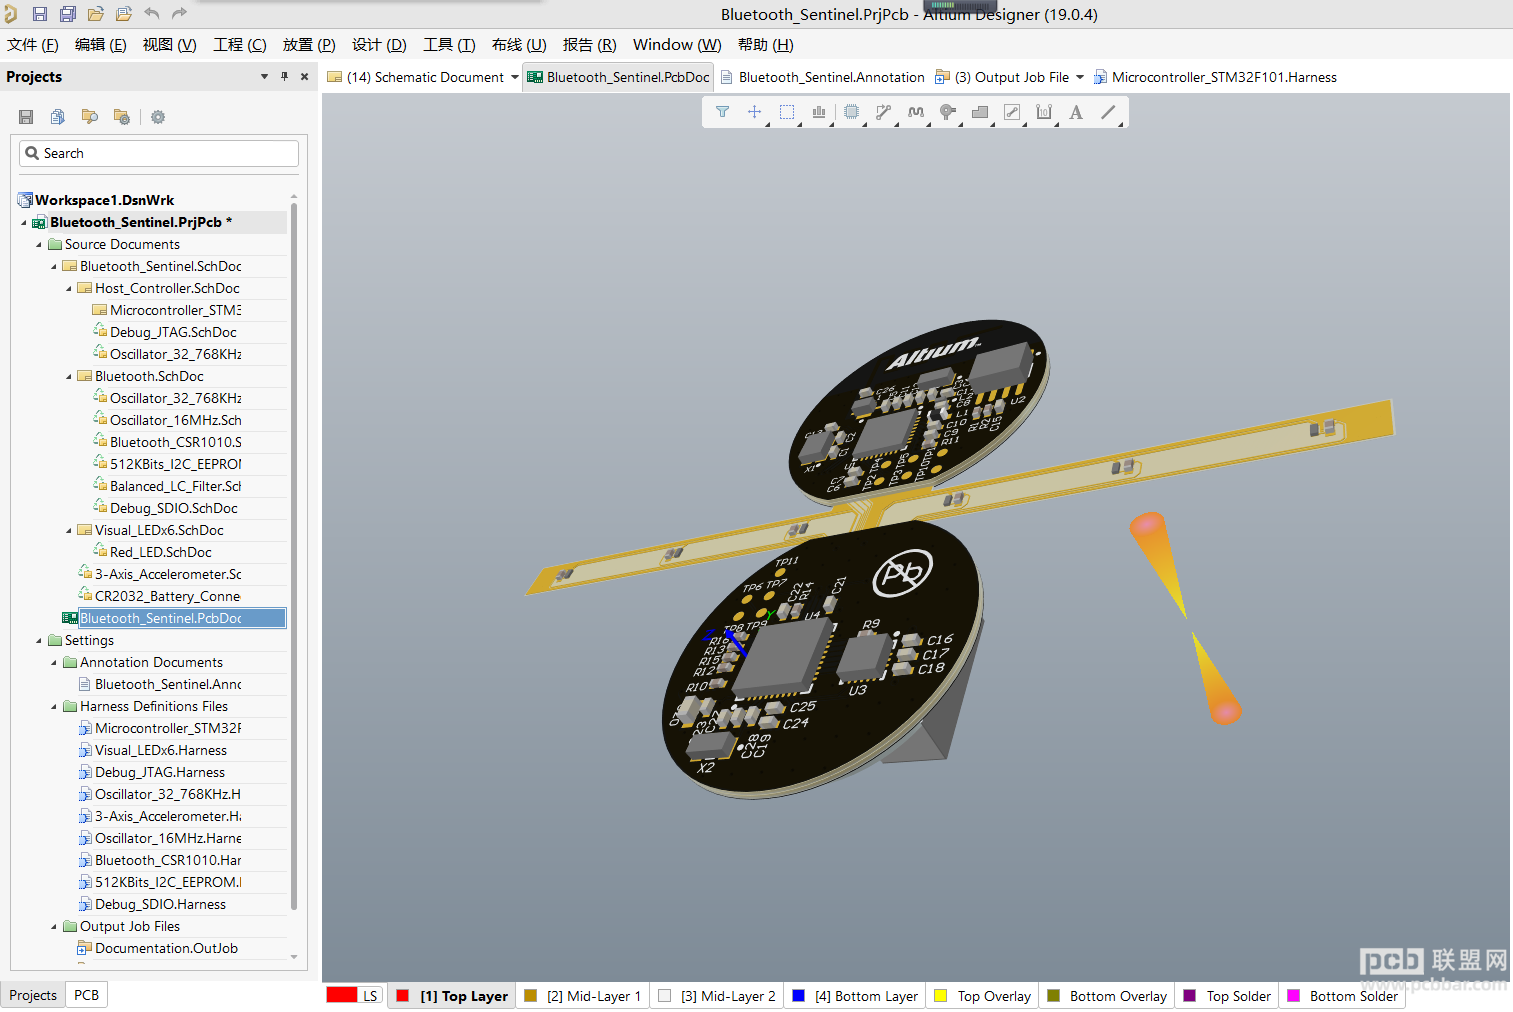Image resolution: width=1513 pixels, height=1012 pixels.
Task: Collapse the Source Documents folder
Action: click(39, 244)
